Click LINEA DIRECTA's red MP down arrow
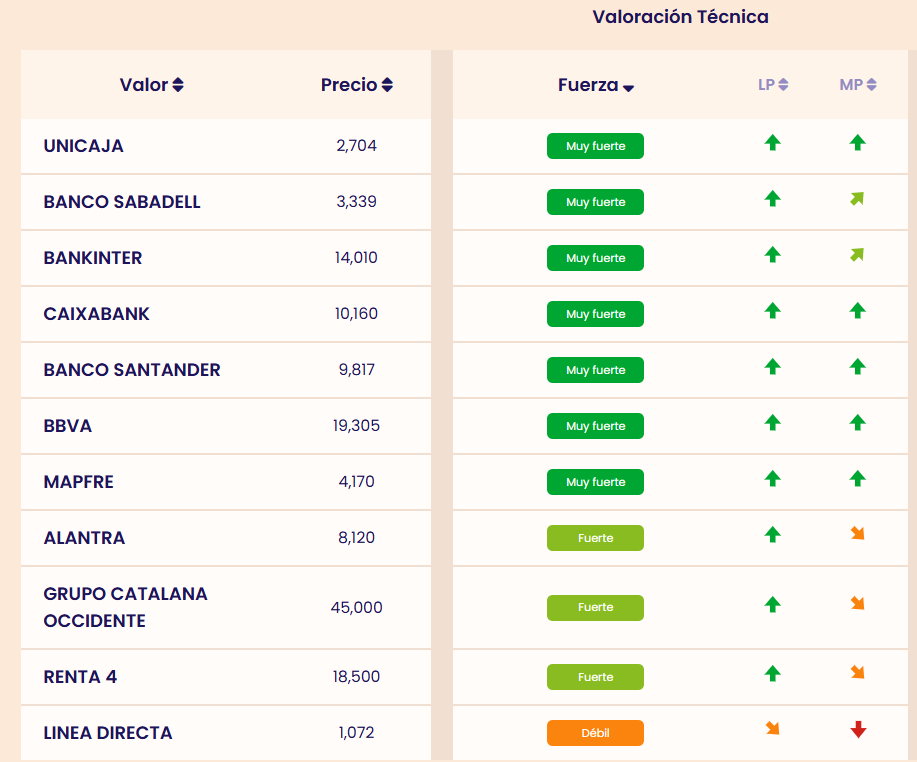The image size is (917, 762). [x=857, y=730]
